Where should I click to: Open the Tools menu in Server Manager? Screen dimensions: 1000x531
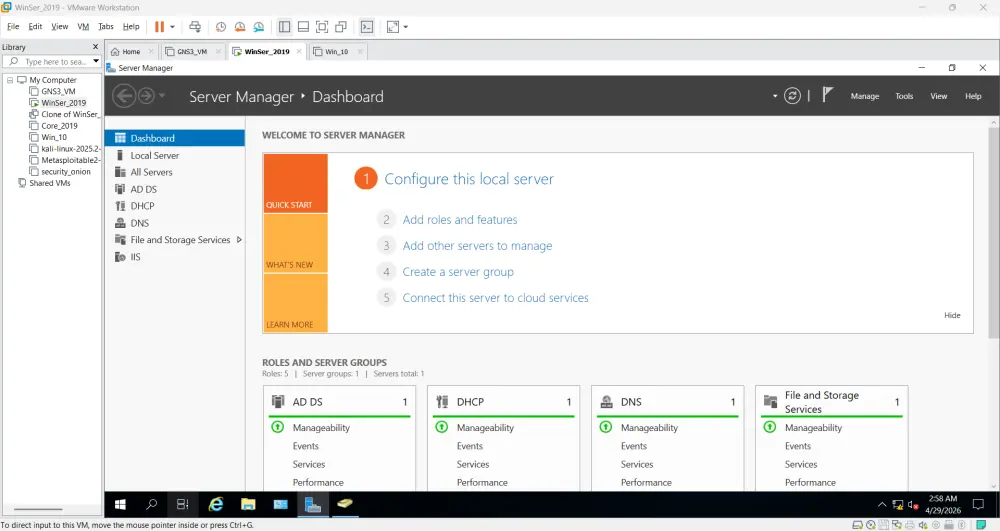[x=904, y=96]
